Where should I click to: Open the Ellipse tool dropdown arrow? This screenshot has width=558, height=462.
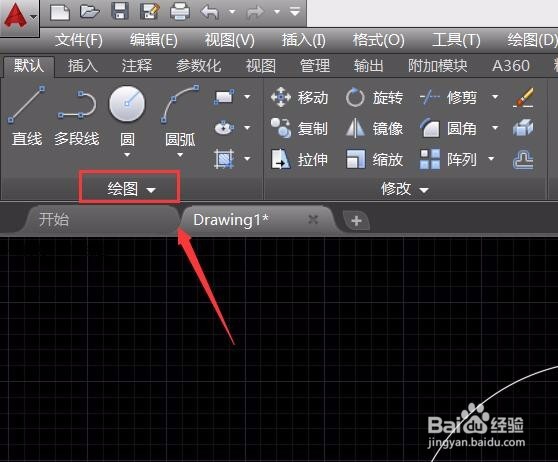pos(247,127)
